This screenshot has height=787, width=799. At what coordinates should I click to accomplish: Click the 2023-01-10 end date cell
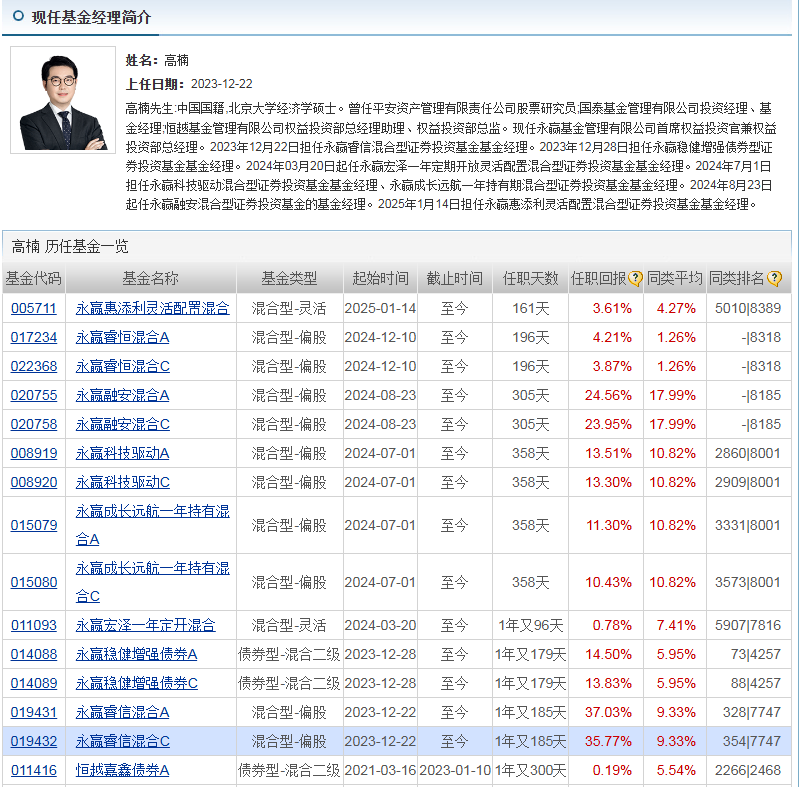[x=455, y=771]
